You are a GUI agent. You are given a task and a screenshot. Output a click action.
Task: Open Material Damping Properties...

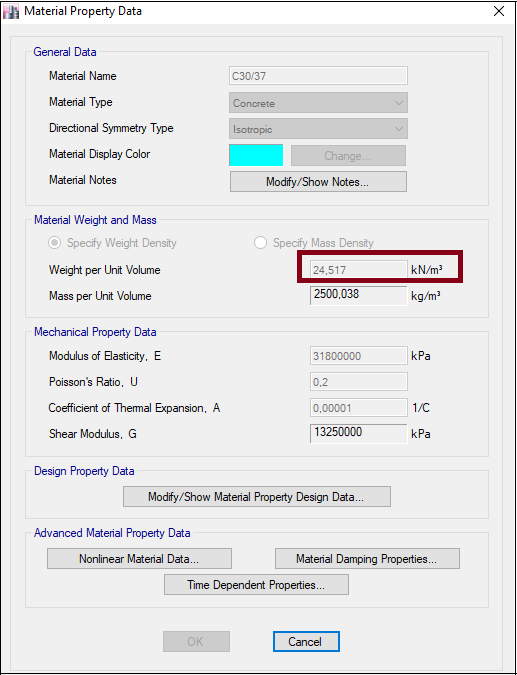coord(367,559)
